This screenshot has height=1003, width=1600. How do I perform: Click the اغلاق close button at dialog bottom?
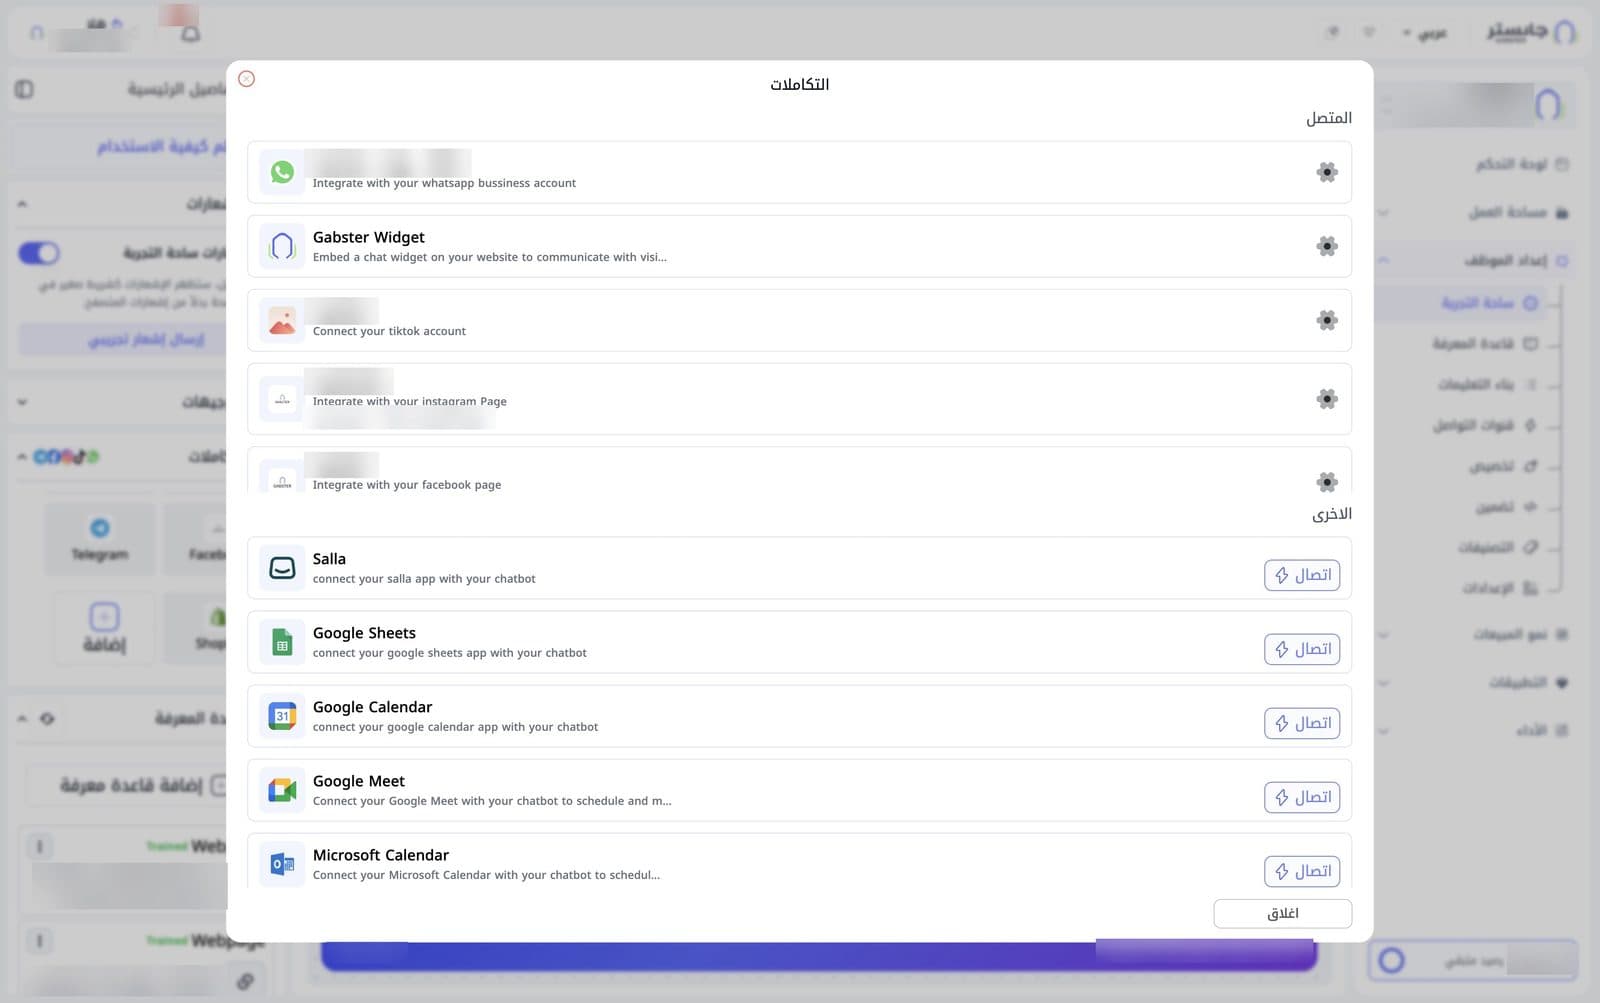tap(1283, 913)
